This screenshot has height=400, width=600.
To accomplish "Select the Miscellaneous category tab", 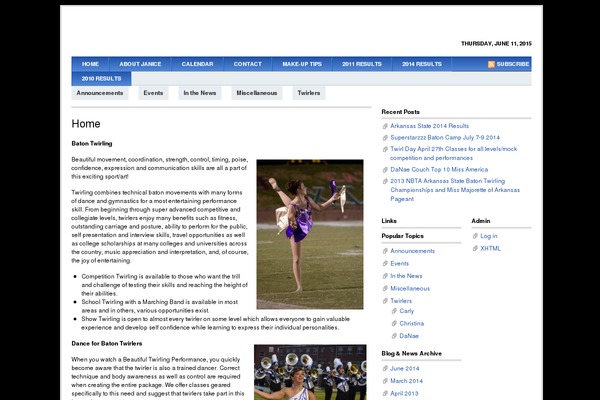I will tap(257, 93).
